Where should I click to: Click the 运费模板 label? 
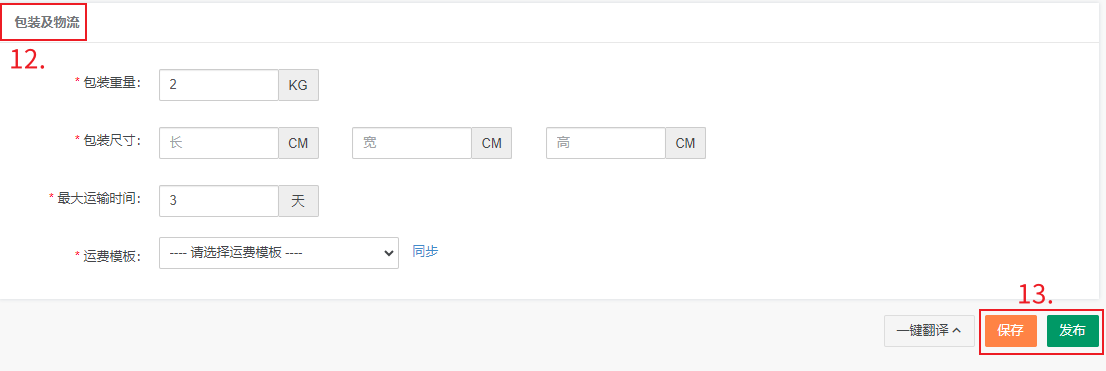112,256
